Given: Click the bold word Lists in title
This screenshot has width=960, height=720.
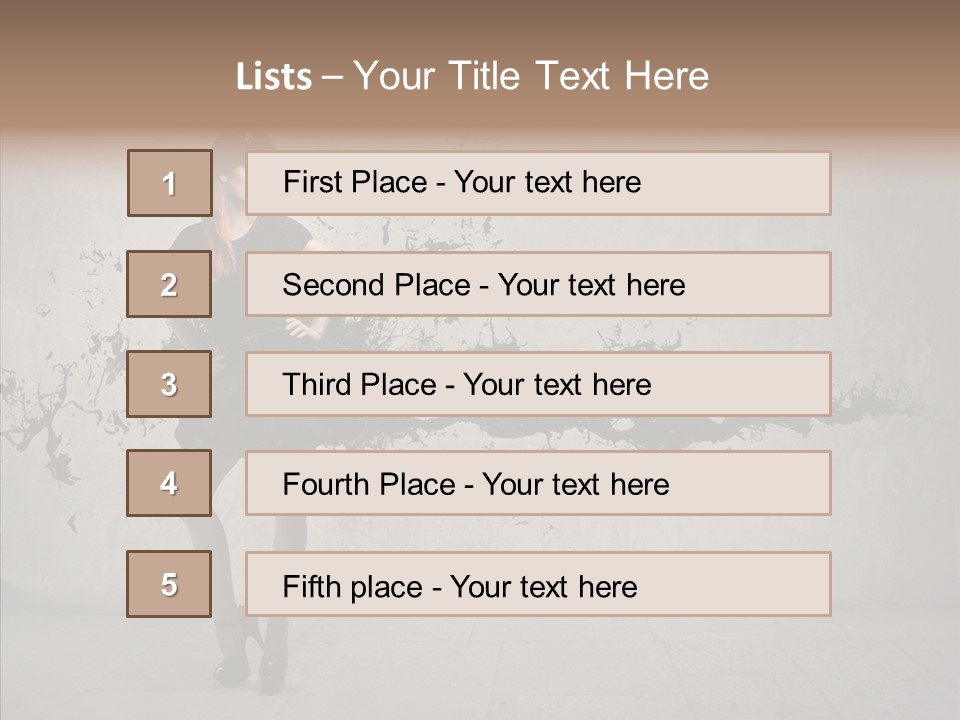Looking at the screenshot, I should click(x=274, y=77).
